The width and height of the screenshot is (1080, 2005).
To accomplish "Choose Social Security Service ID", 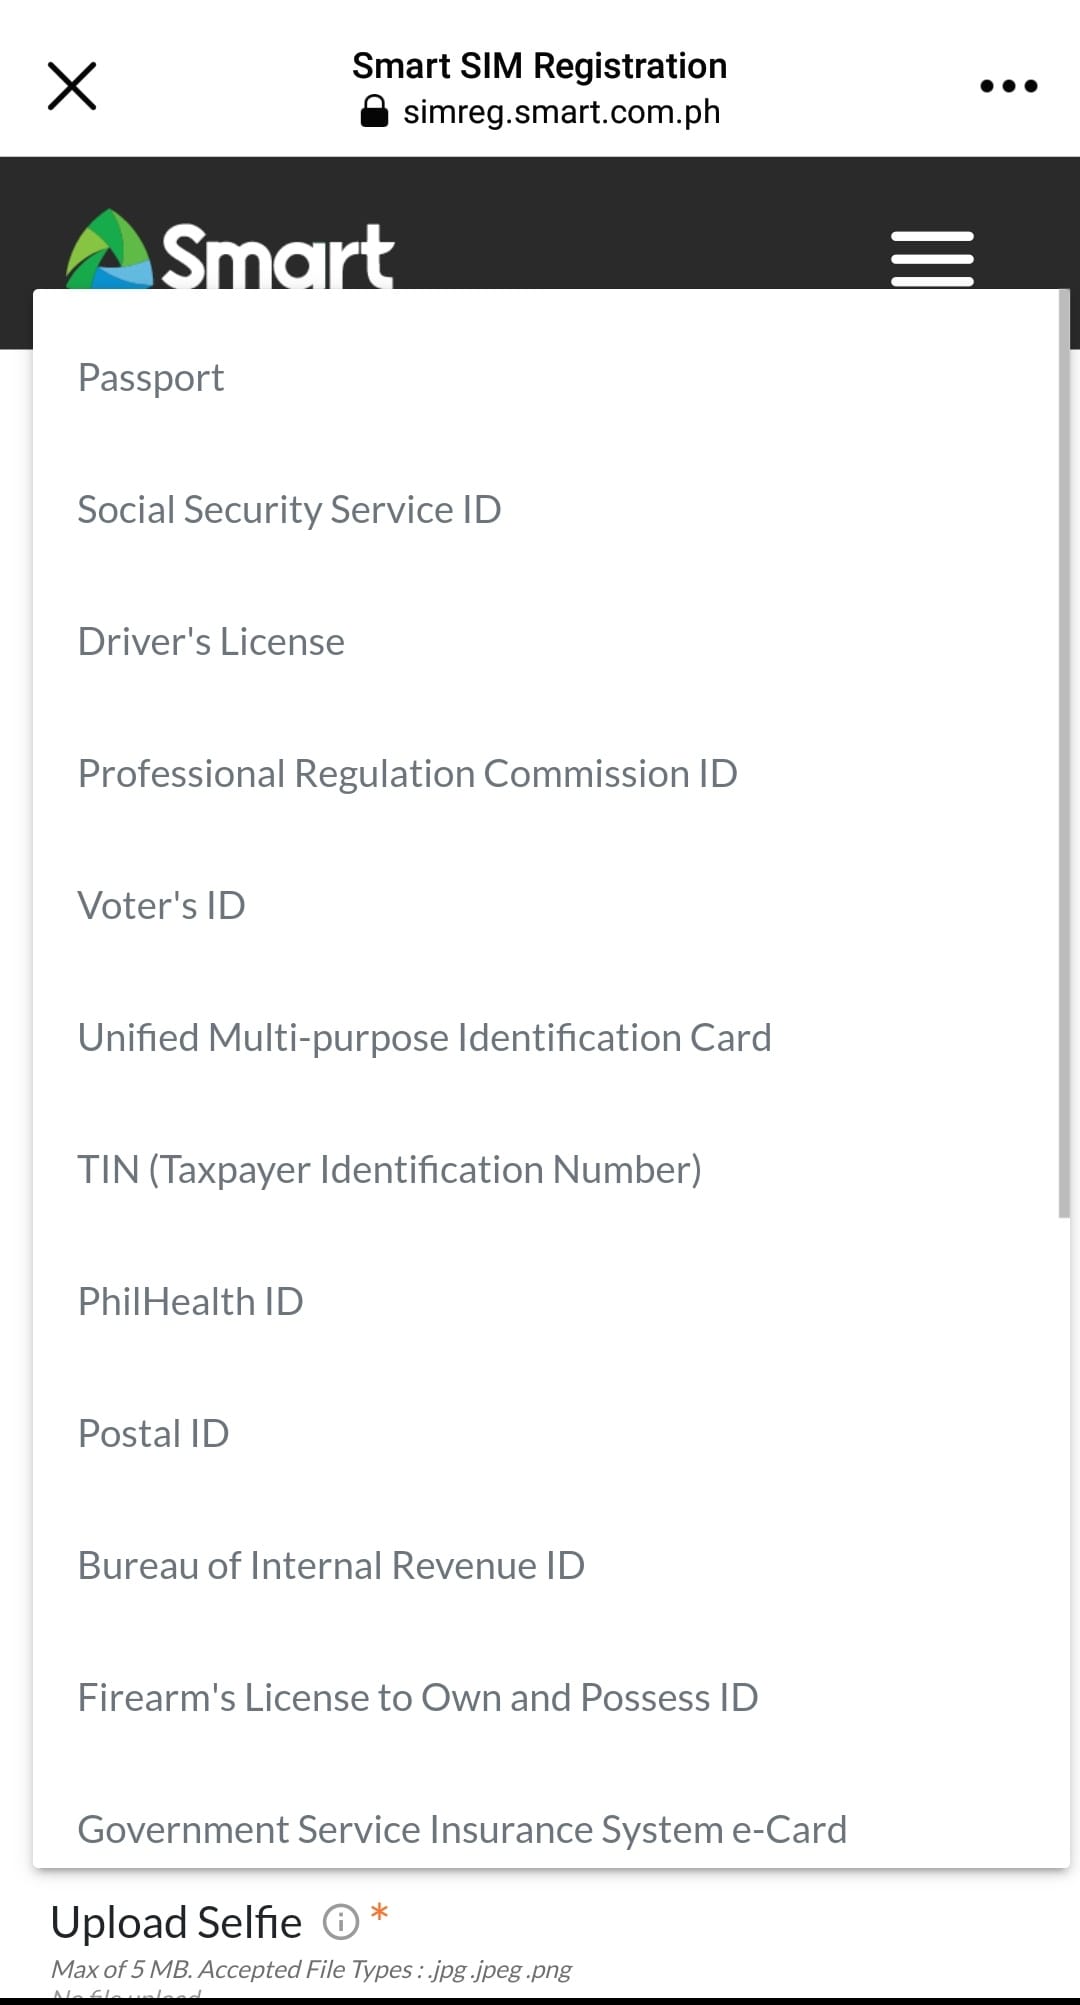I will 288,509.
